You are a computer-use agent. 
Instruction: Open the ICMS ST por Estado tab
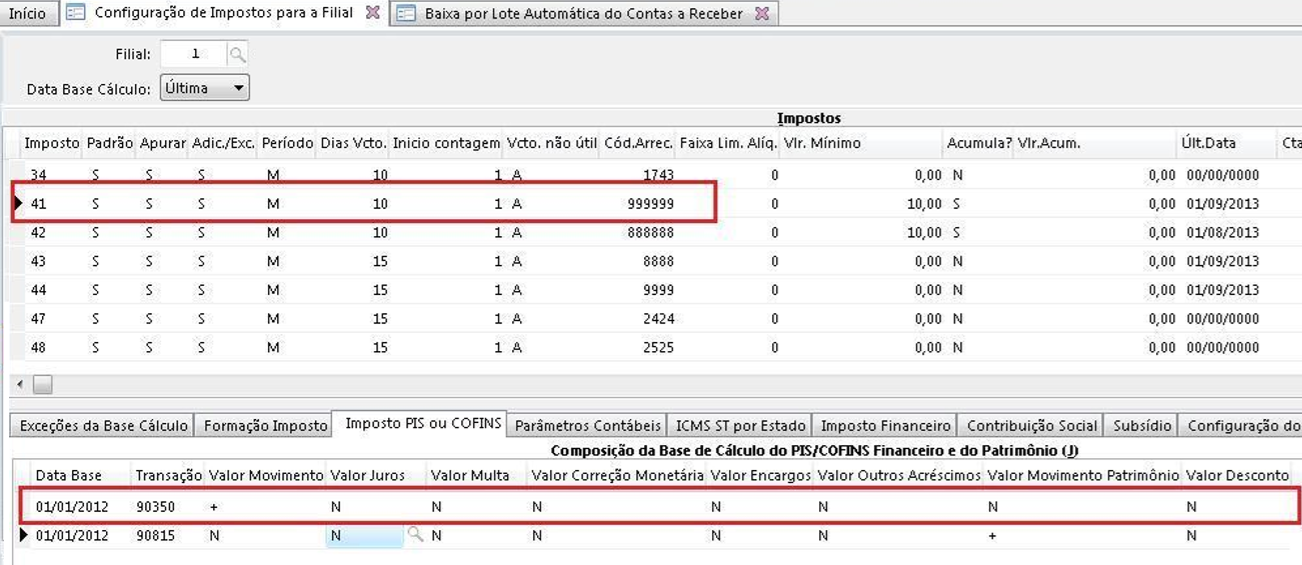coord(739,425)
